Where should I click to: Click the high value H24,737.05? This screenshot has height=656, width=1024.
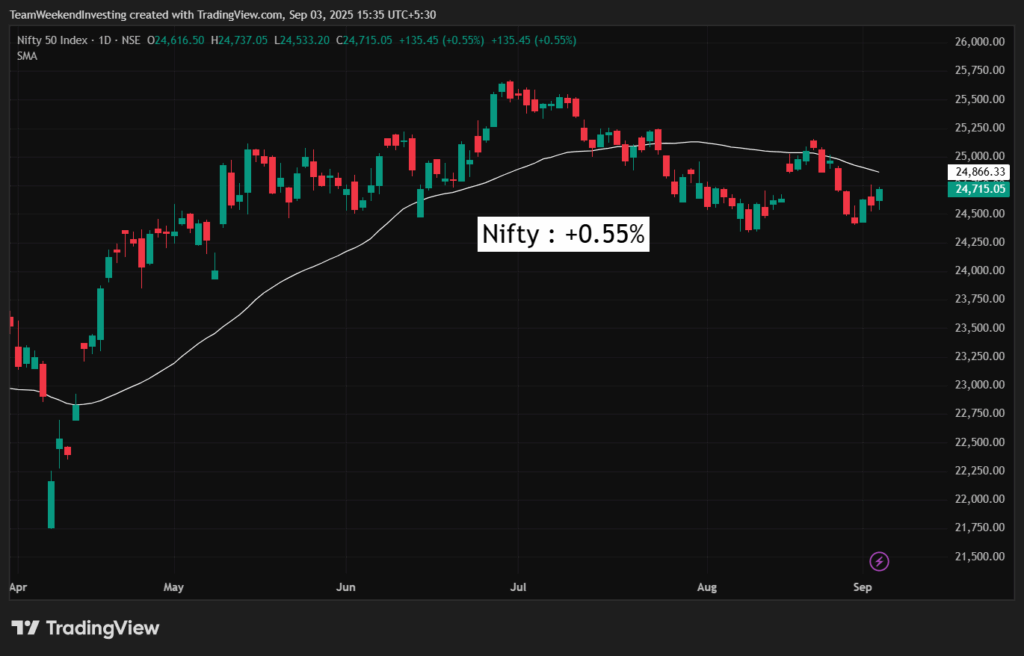coord(238,41)
